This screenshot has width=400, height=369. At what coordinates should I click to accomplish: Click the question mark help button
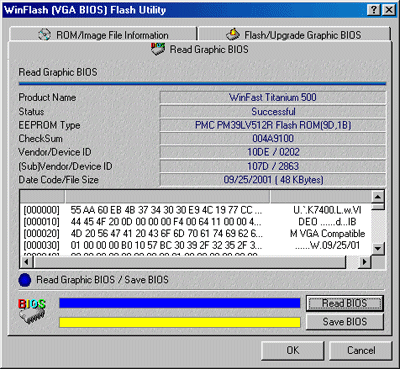point(374,10)
